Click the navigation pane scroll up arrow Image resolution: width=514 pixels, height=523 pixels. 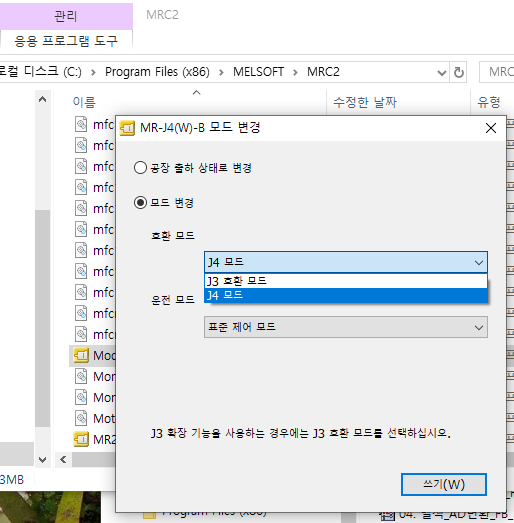42,99
